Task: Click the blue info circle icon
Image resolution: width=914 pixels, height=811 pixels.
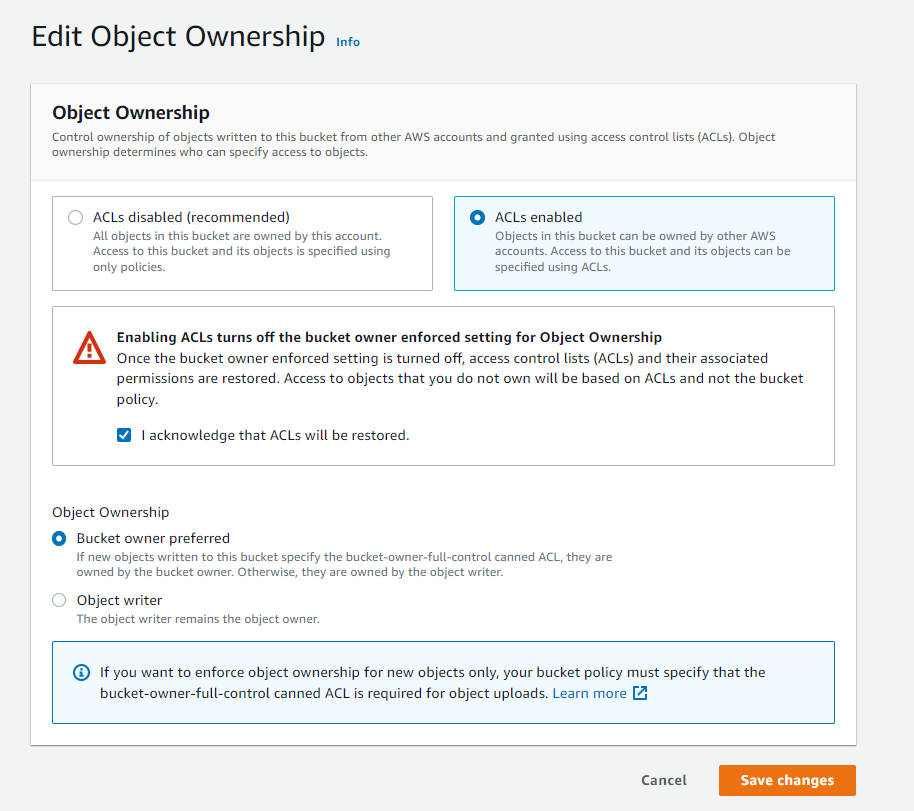Action: tap(82, 672)
